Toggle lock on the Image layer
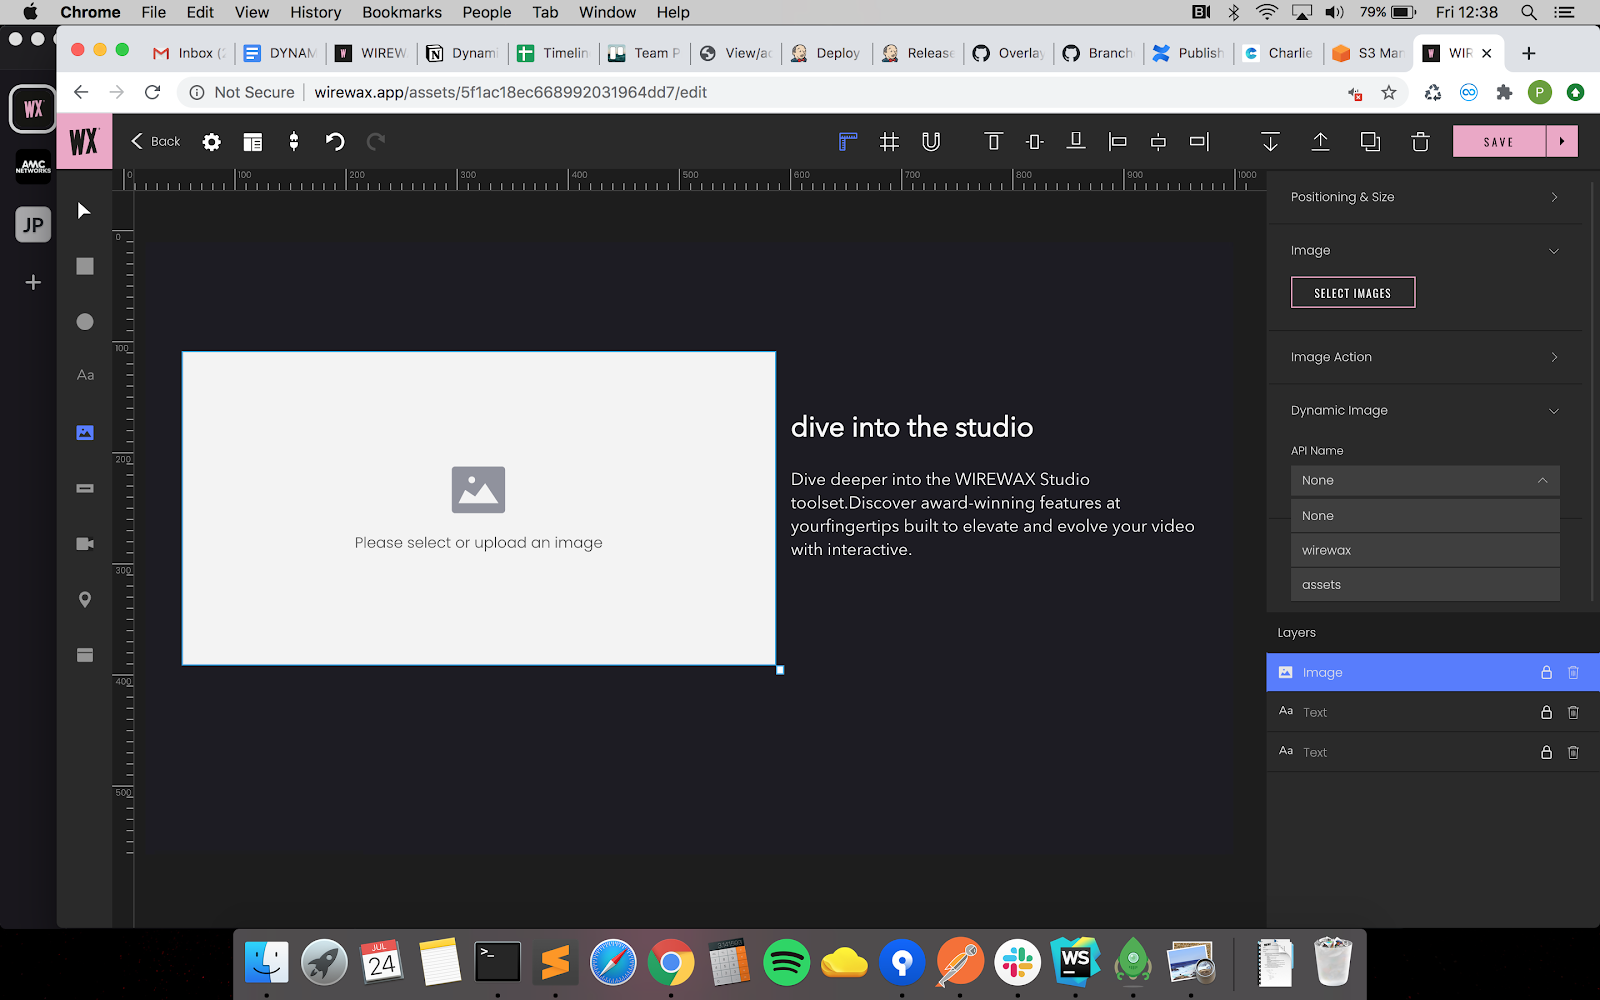1600x1000 pixels. click(x=1546, y=673)
